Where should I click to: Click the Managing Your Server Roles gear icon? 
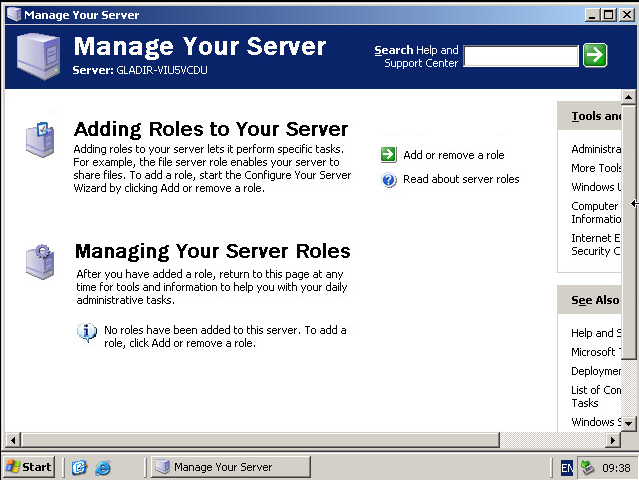[41, 260]
